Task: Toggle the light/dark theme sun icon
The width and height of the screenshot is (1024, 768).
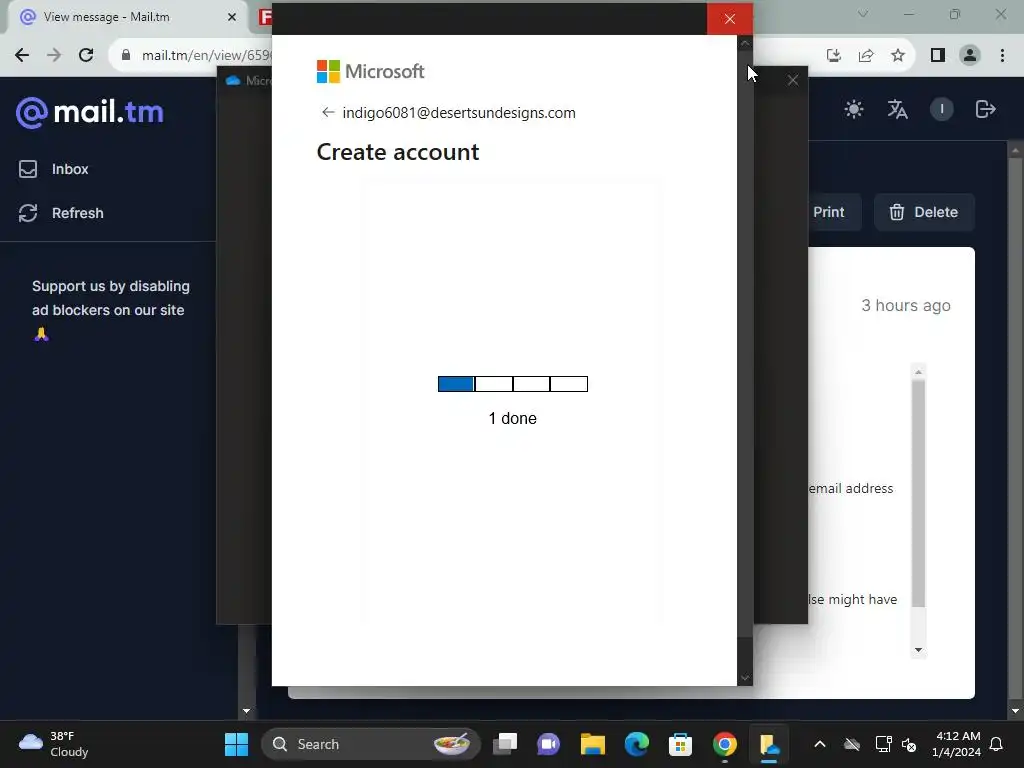Action: [854, 109]
